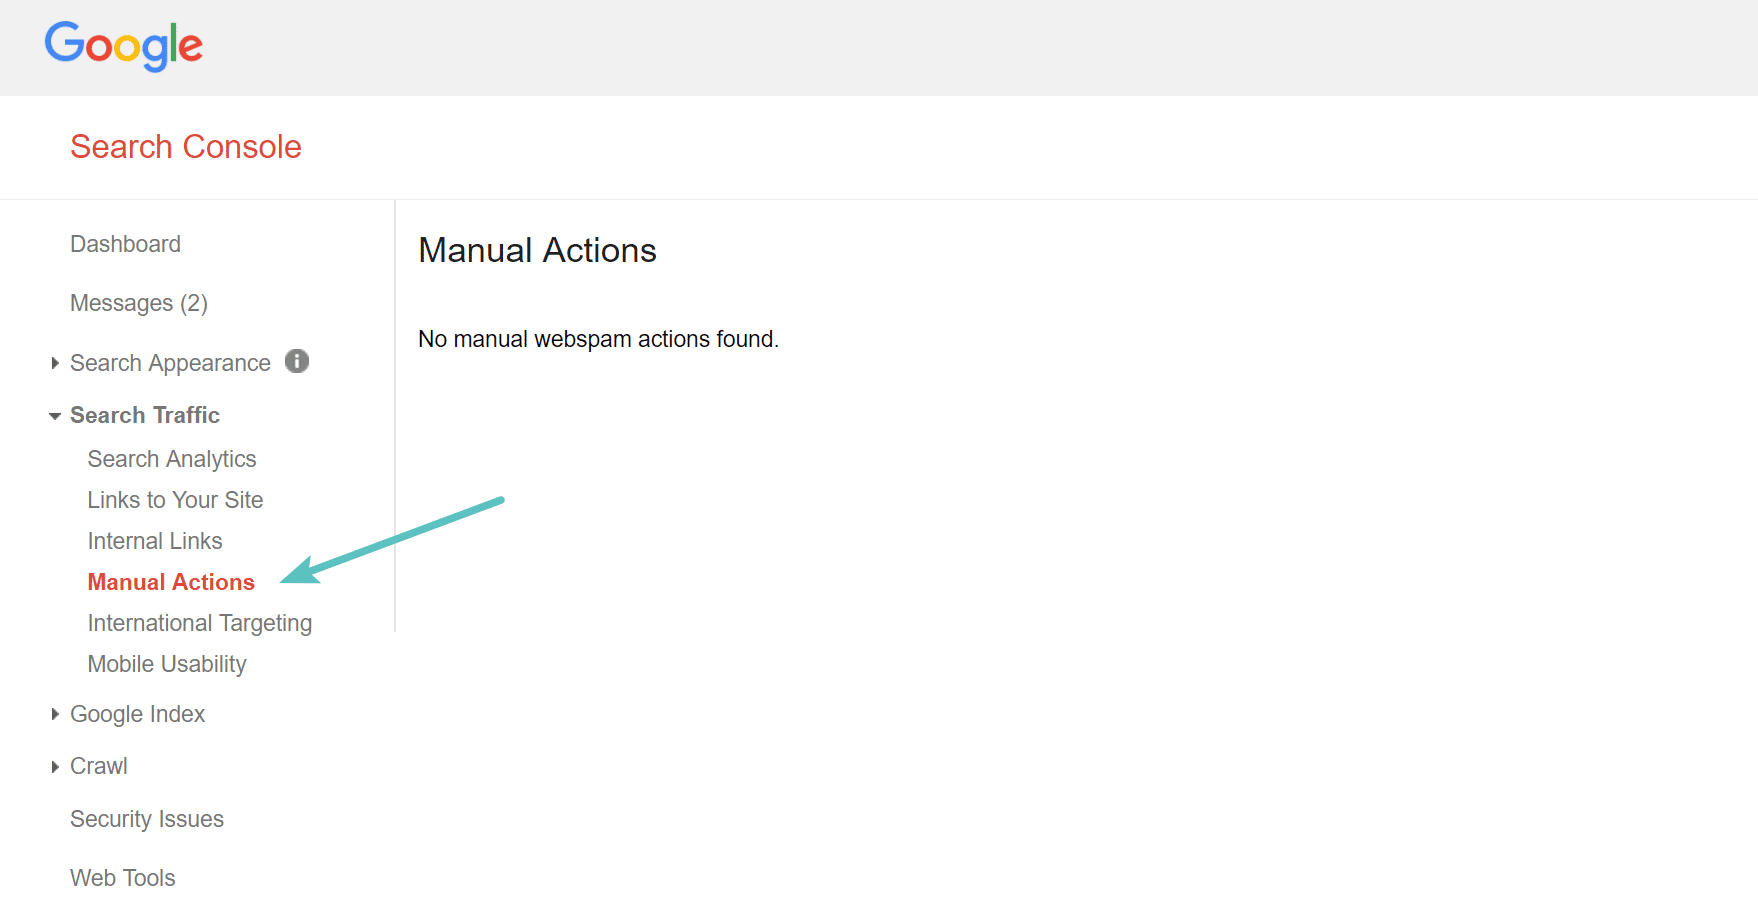Image resolution: width=1758 pixels, height=906 pixels.
Task: Go to the Dashboard page
Action: [x=125, y=244]
